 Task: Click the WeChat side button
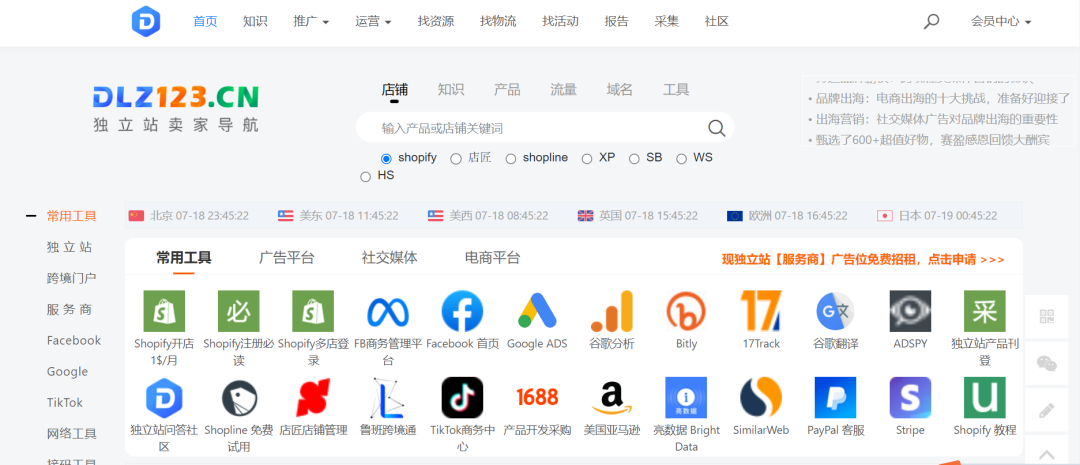click(1047, 363)
